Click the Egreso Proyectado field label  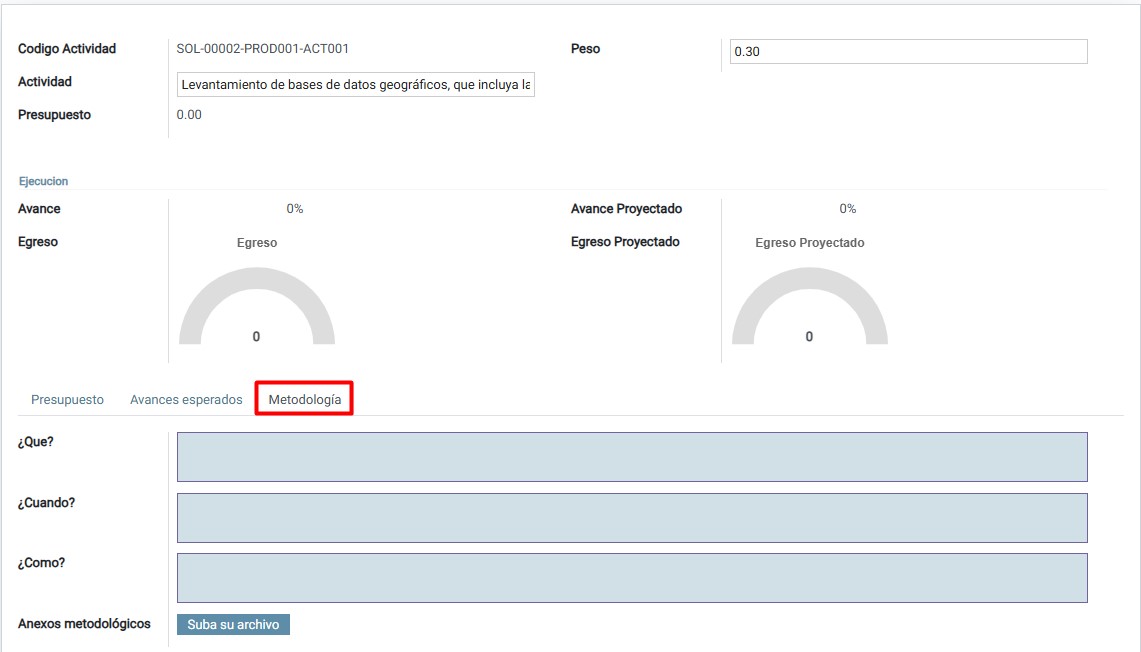click(625, 242)
